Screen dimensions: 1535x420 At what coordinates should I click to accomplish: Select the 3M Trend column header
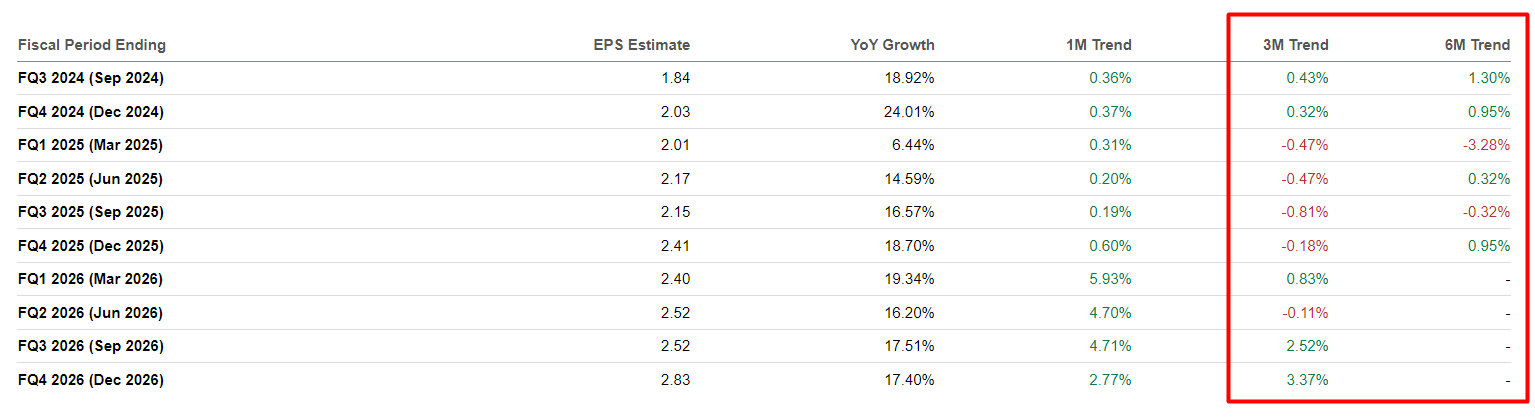click(1295, 45)
